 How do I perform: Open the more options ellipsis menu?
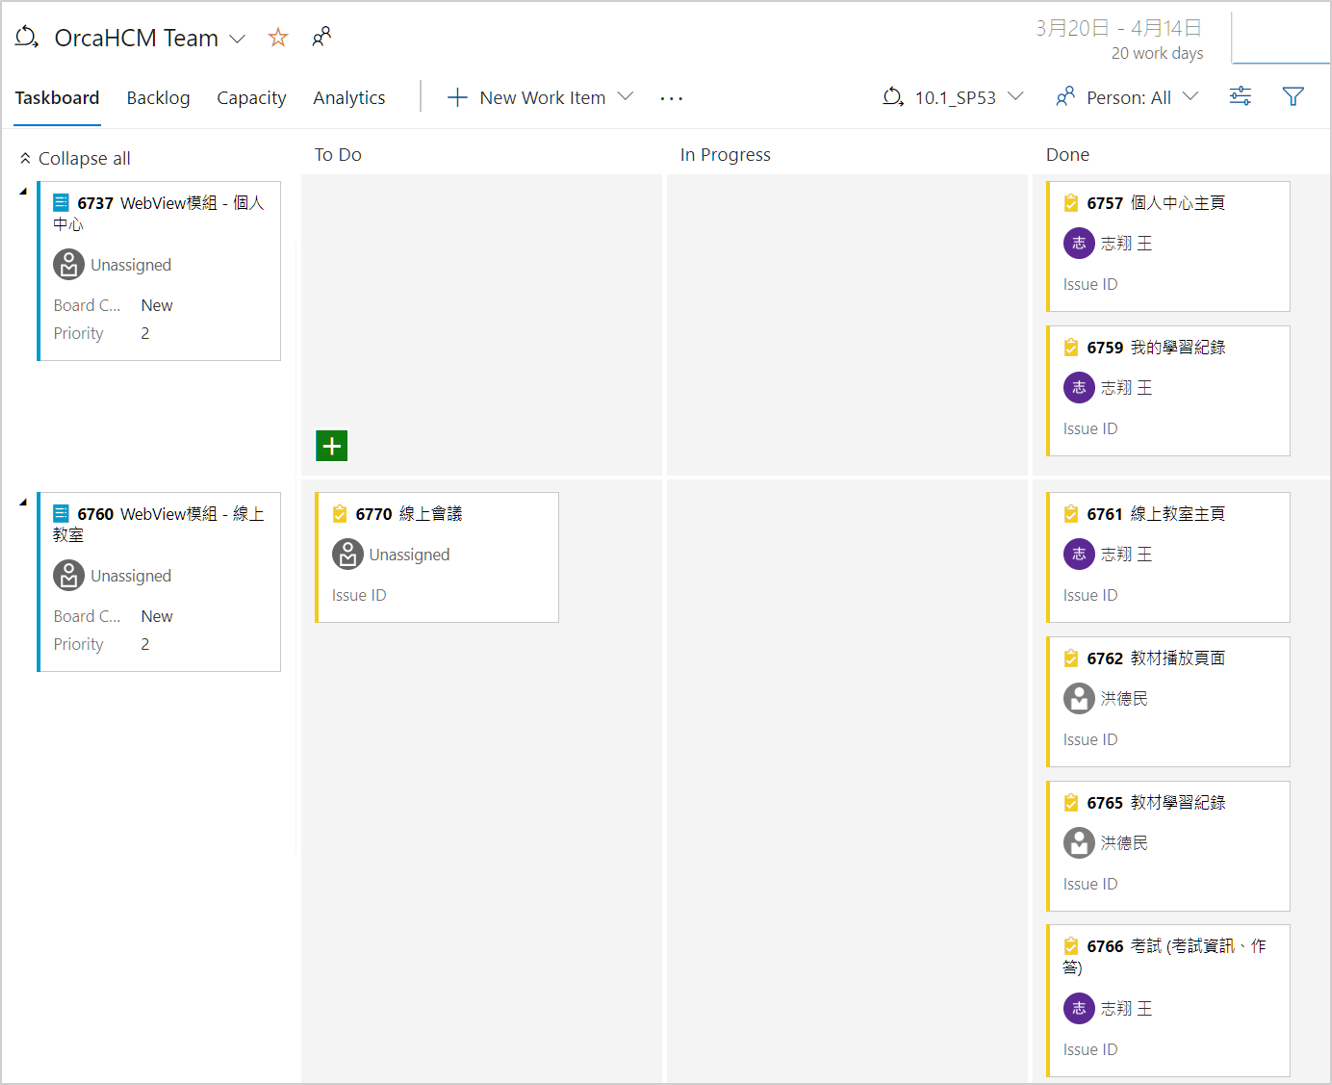tap(671, 97)
